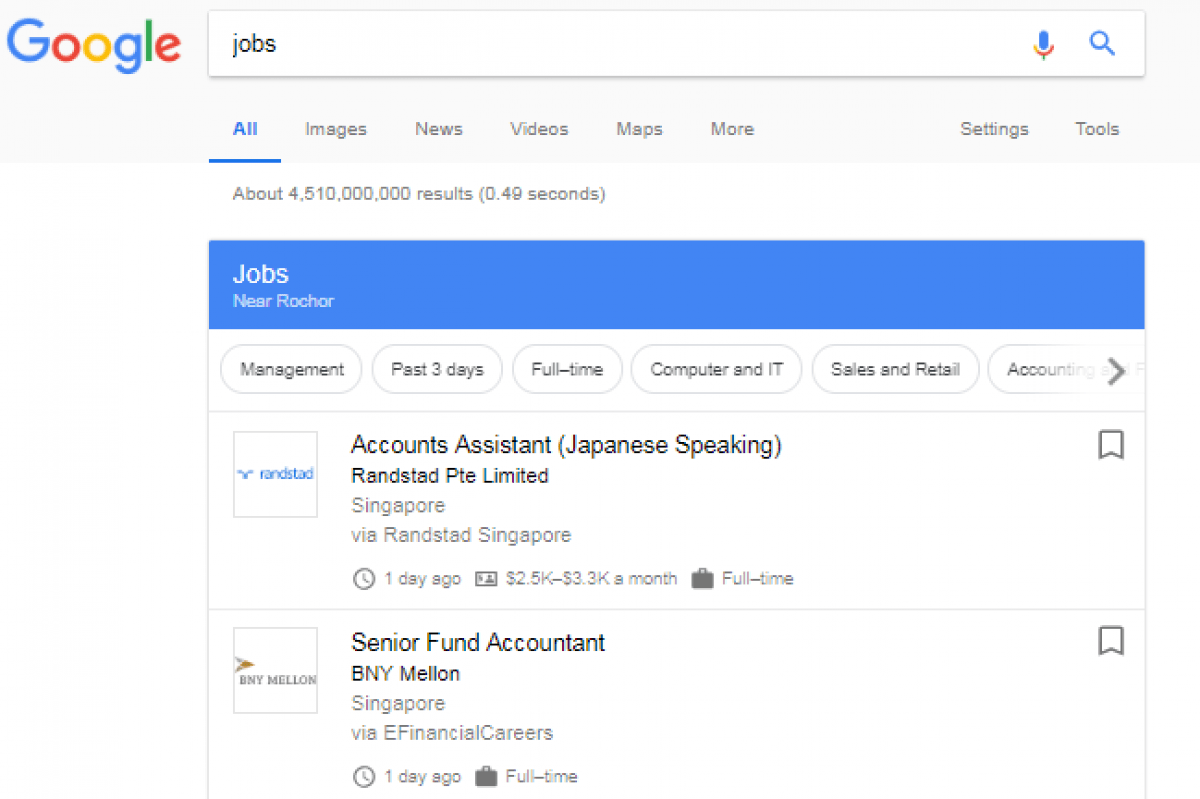This screenshot has height=799, width=1200.
Task: Save the Accounts Assistant job with the bookmark icon
Action: pos(1111,445)
